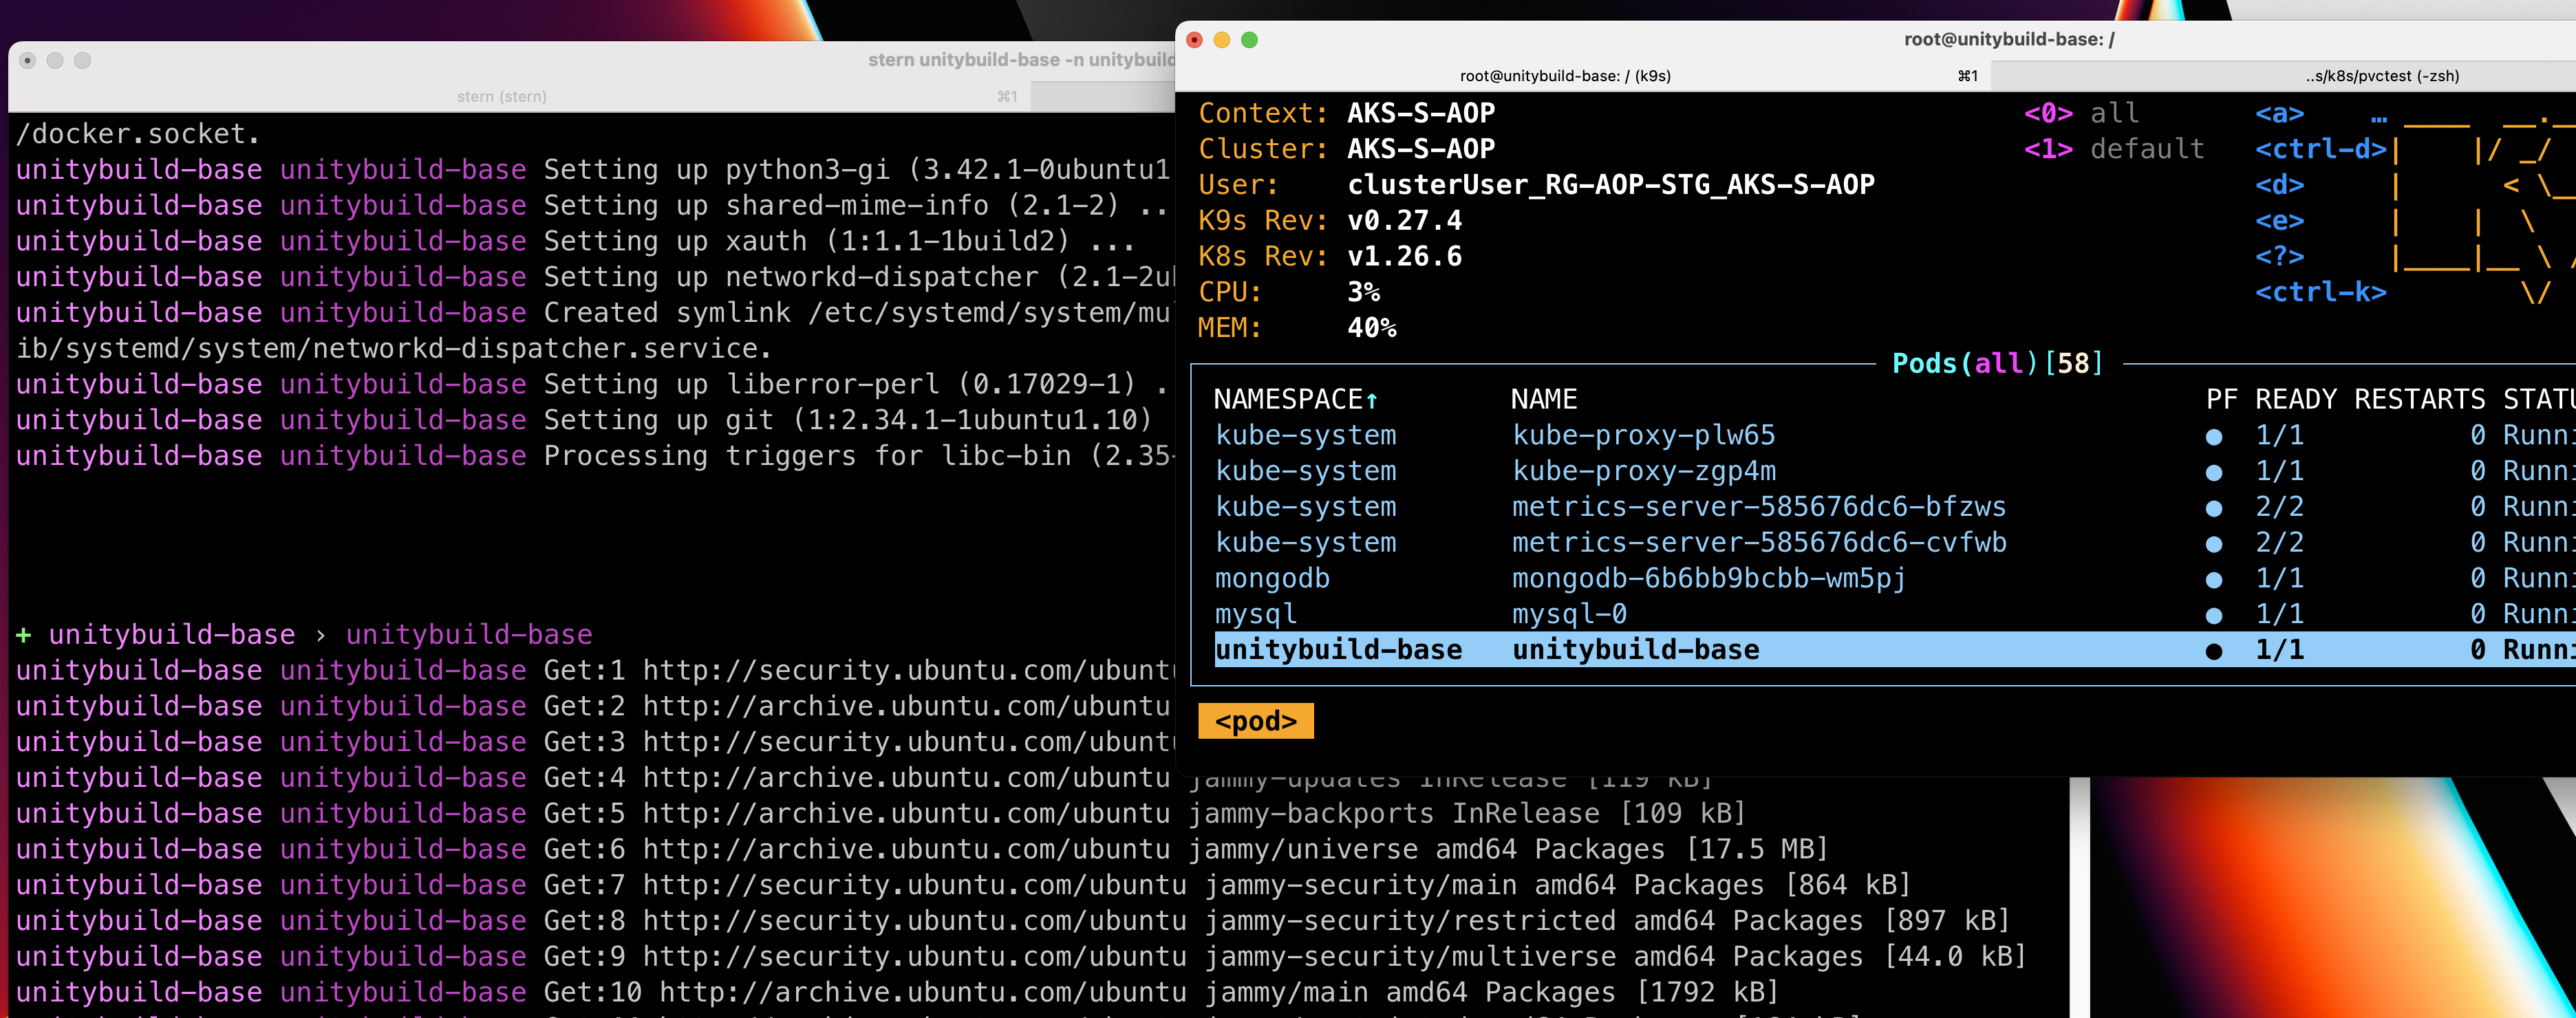Click the port-forward dot for kube-proxy-plw65

click(2214, 437)
